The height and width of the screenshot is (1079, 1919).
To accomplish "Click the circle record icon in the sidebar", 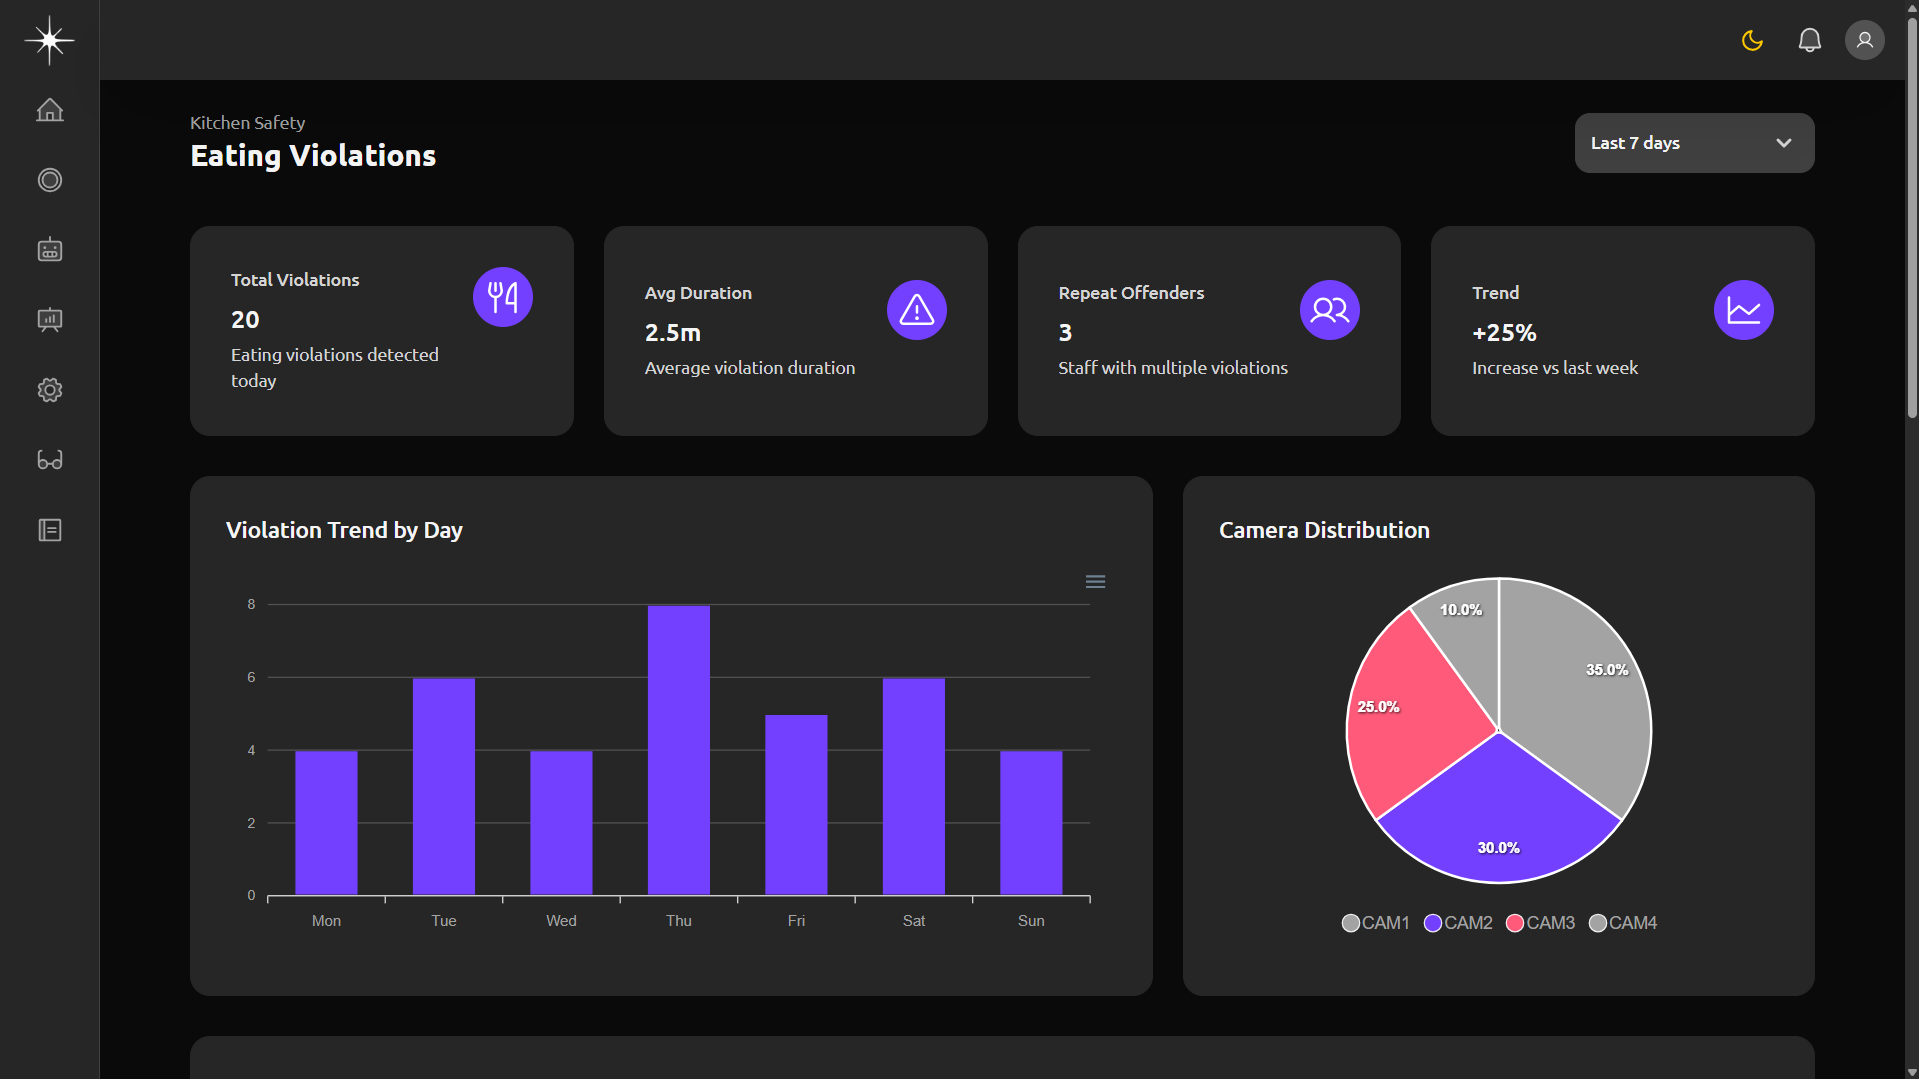I will pos(49,180).
